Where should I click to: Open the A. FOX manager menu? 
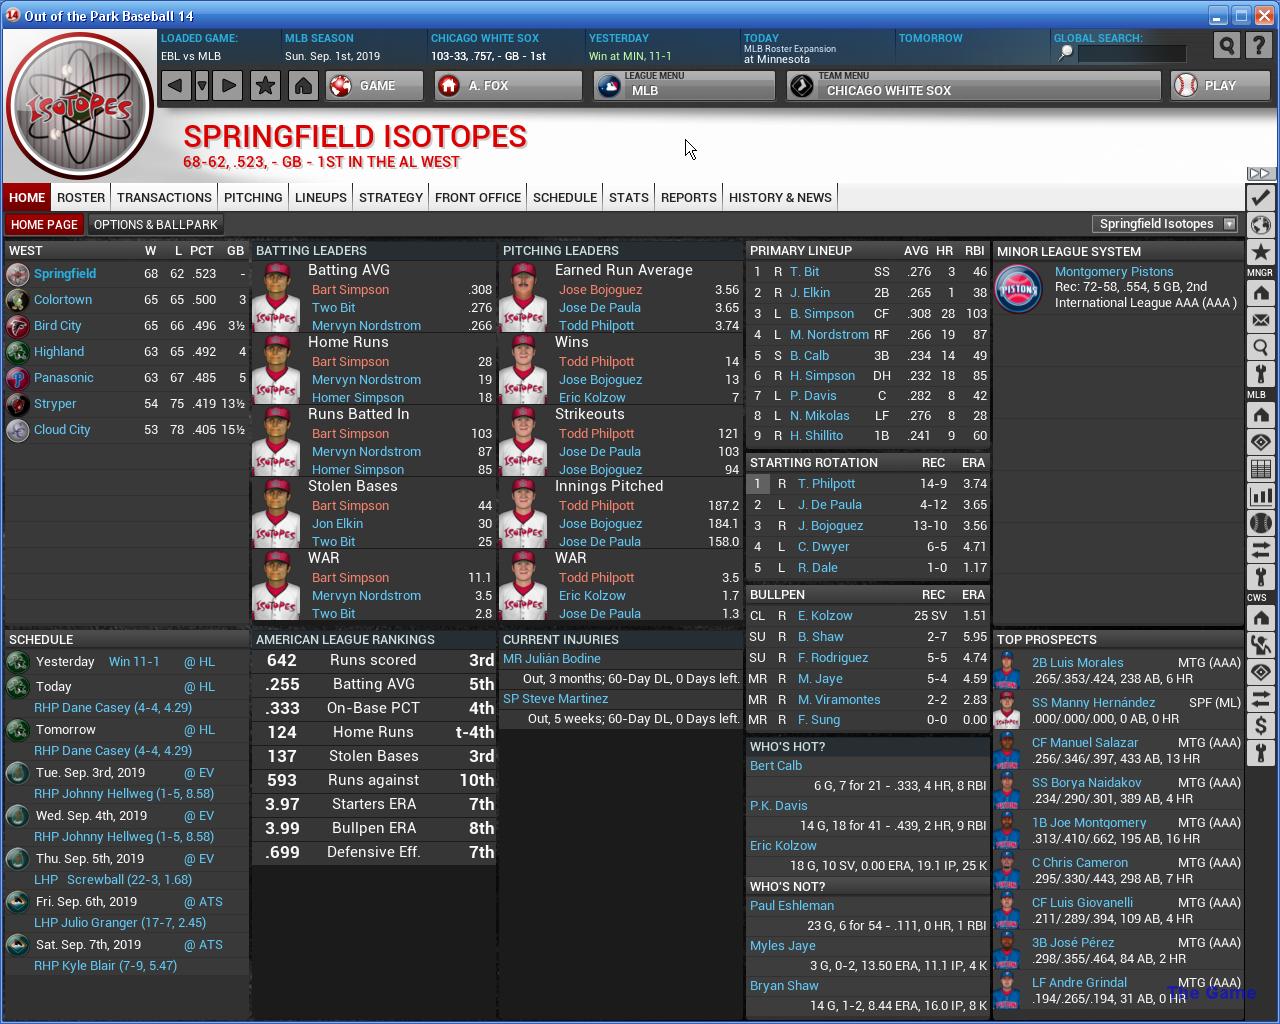(x=508, y=86)
